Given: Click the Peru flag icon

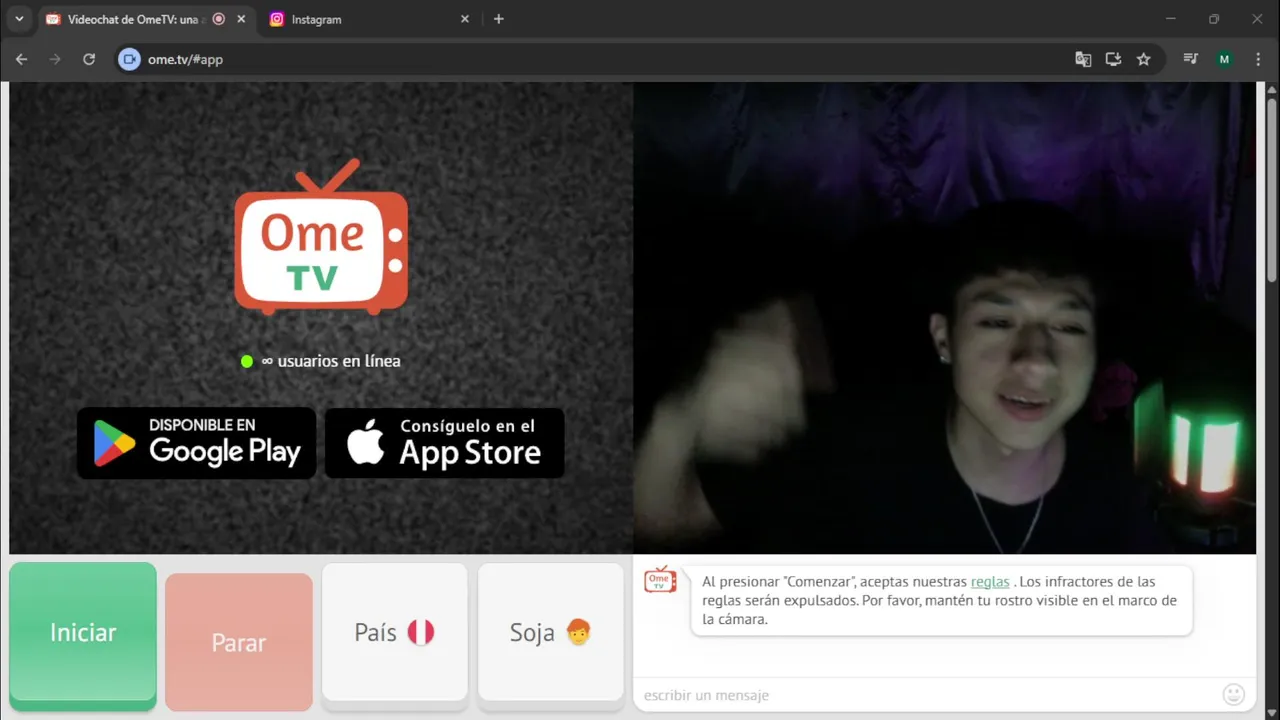Looking at the screenshot, I should point(421,632).
